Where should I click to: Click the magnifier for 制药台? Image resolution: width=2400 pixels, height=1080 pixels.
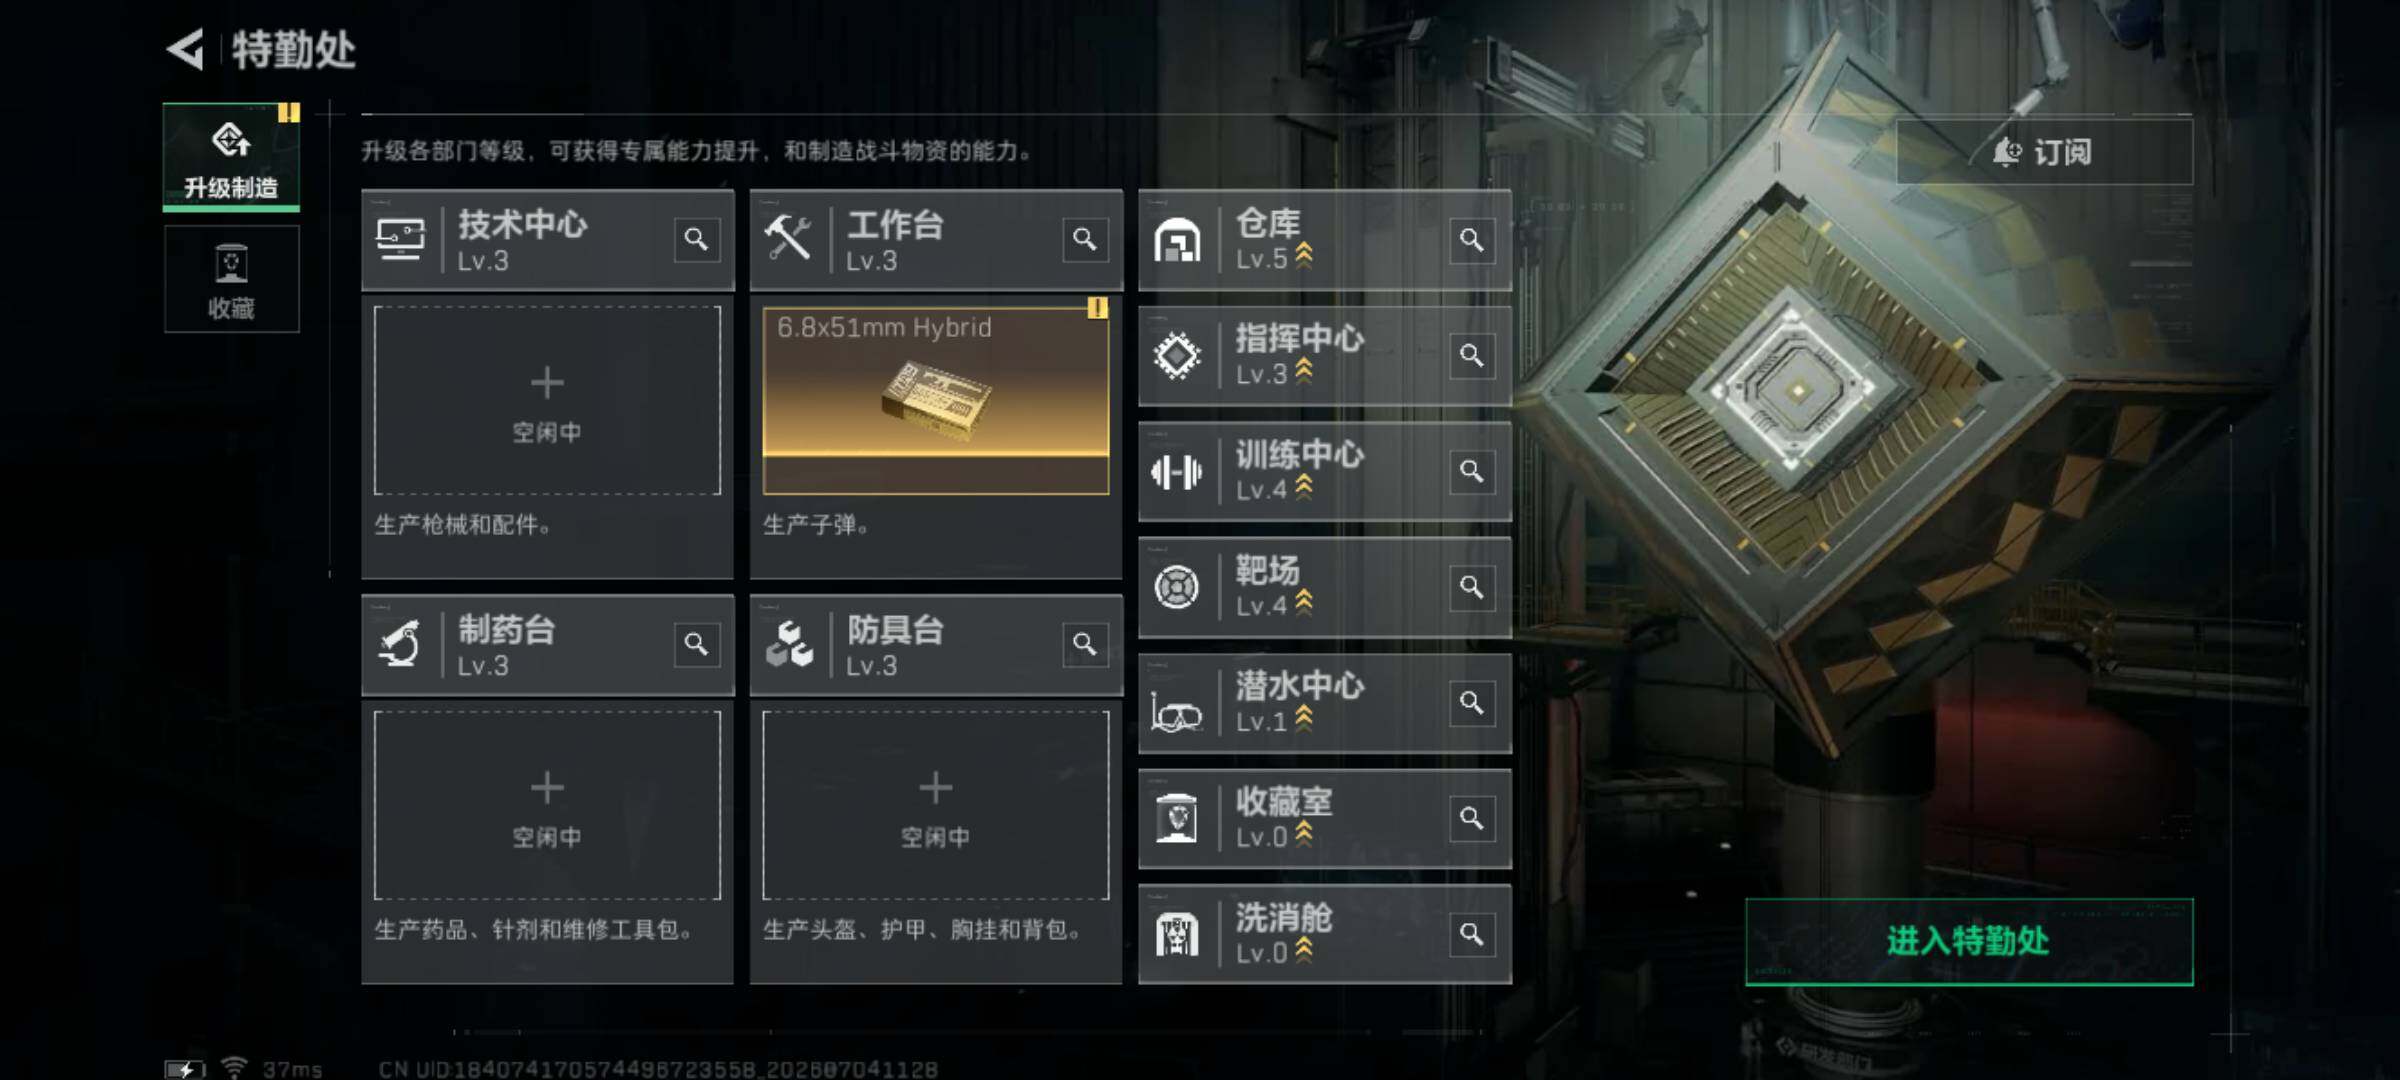(696, 644)
